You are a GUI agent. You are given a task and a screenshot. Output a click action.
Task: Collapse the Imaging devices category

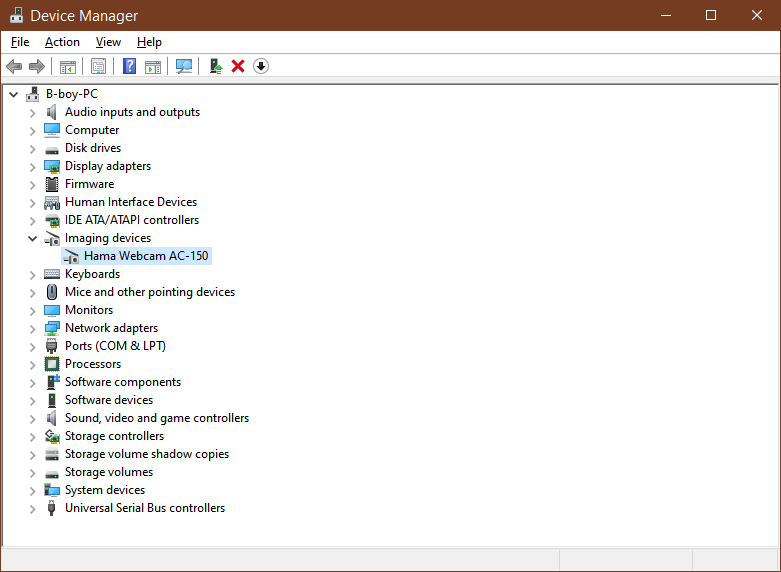click(x=33, y=238)
